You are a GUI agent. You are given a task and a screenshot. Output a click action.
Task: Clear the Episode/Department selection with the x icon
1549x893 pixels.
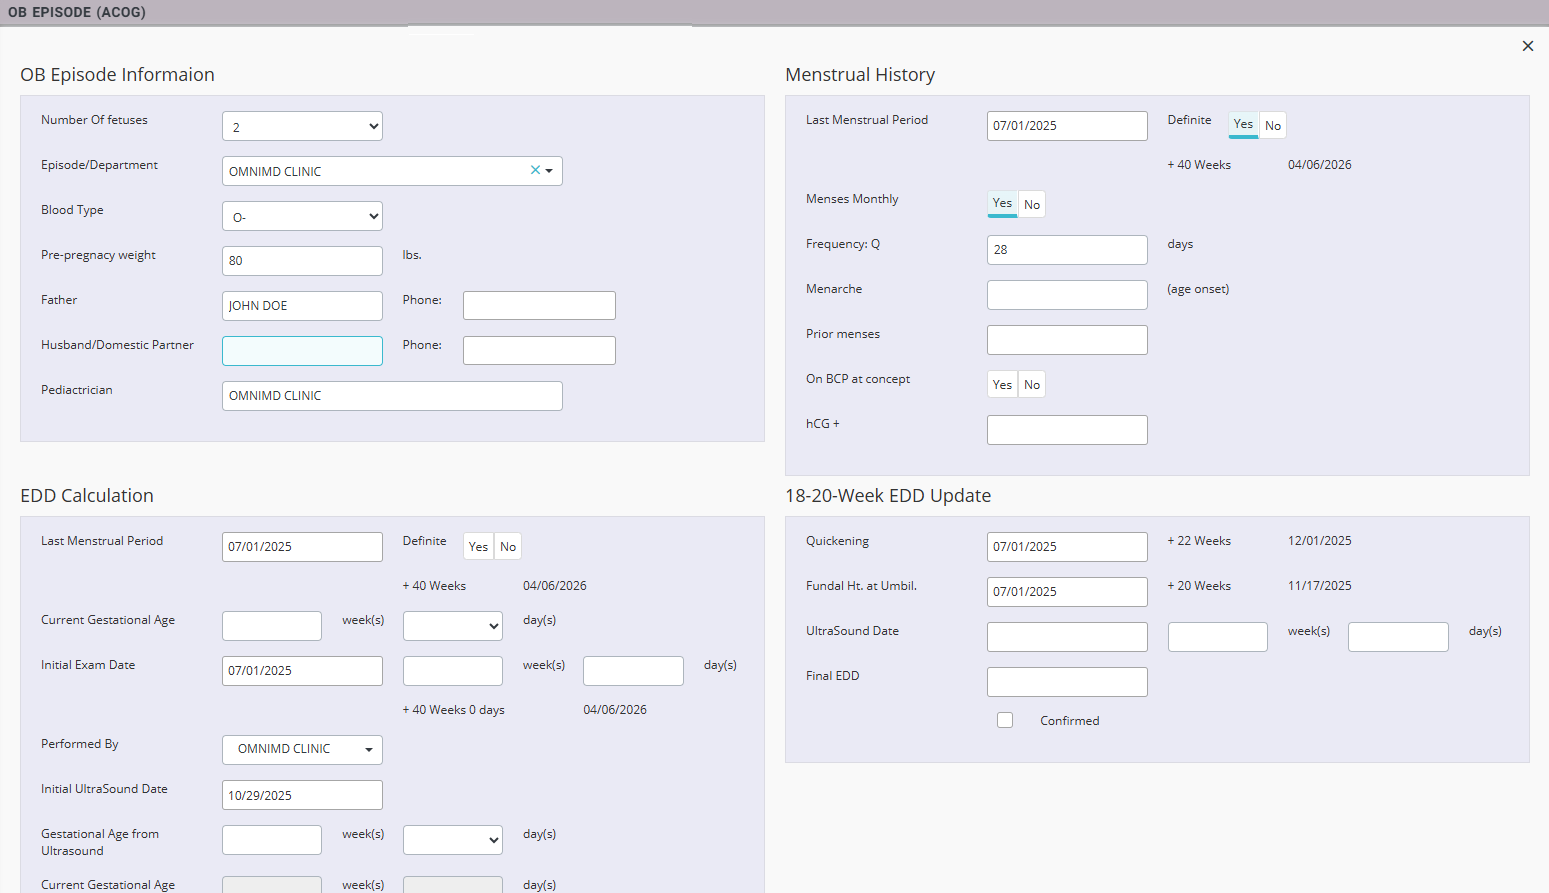pyautogui.click(x=535, y=170)
